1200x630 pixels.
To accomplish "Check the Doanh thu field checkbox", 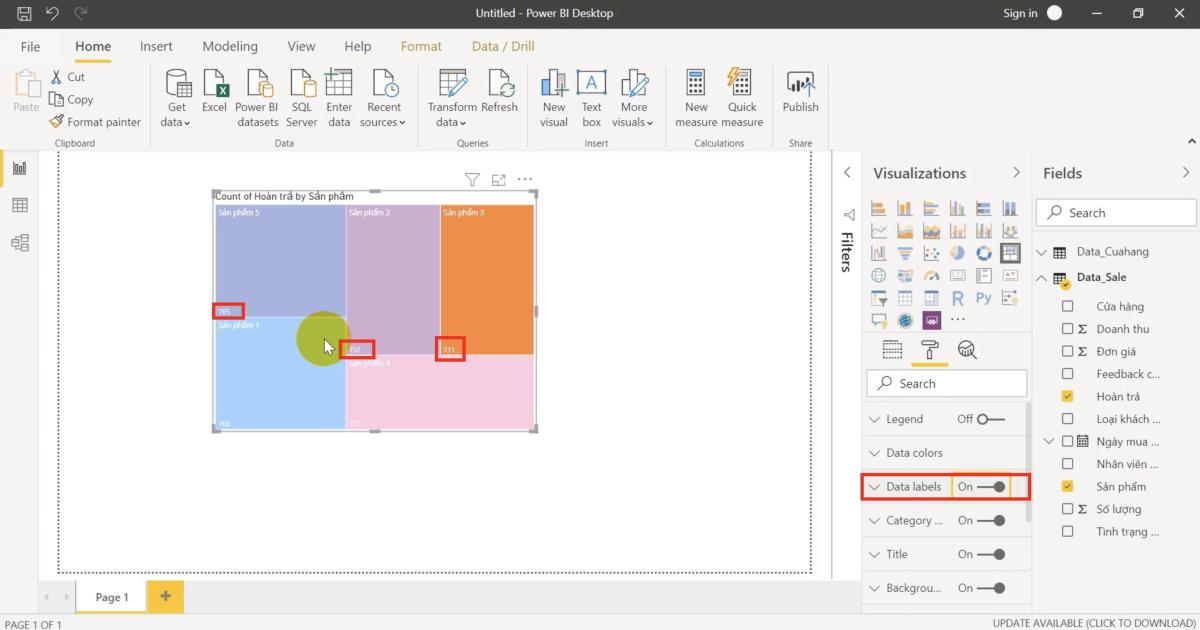I will click(1066, 328).
